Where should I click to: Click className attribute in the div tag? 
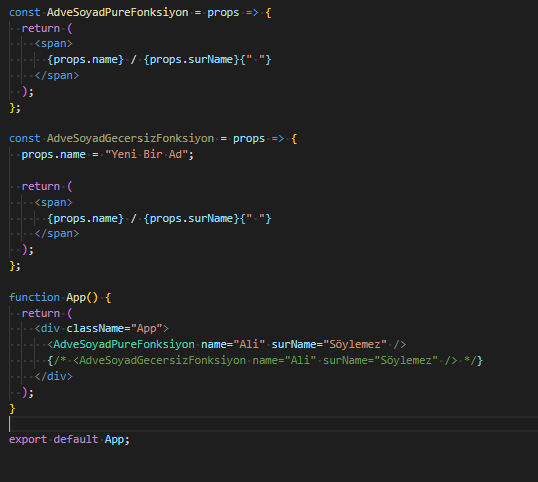[95, 329]
